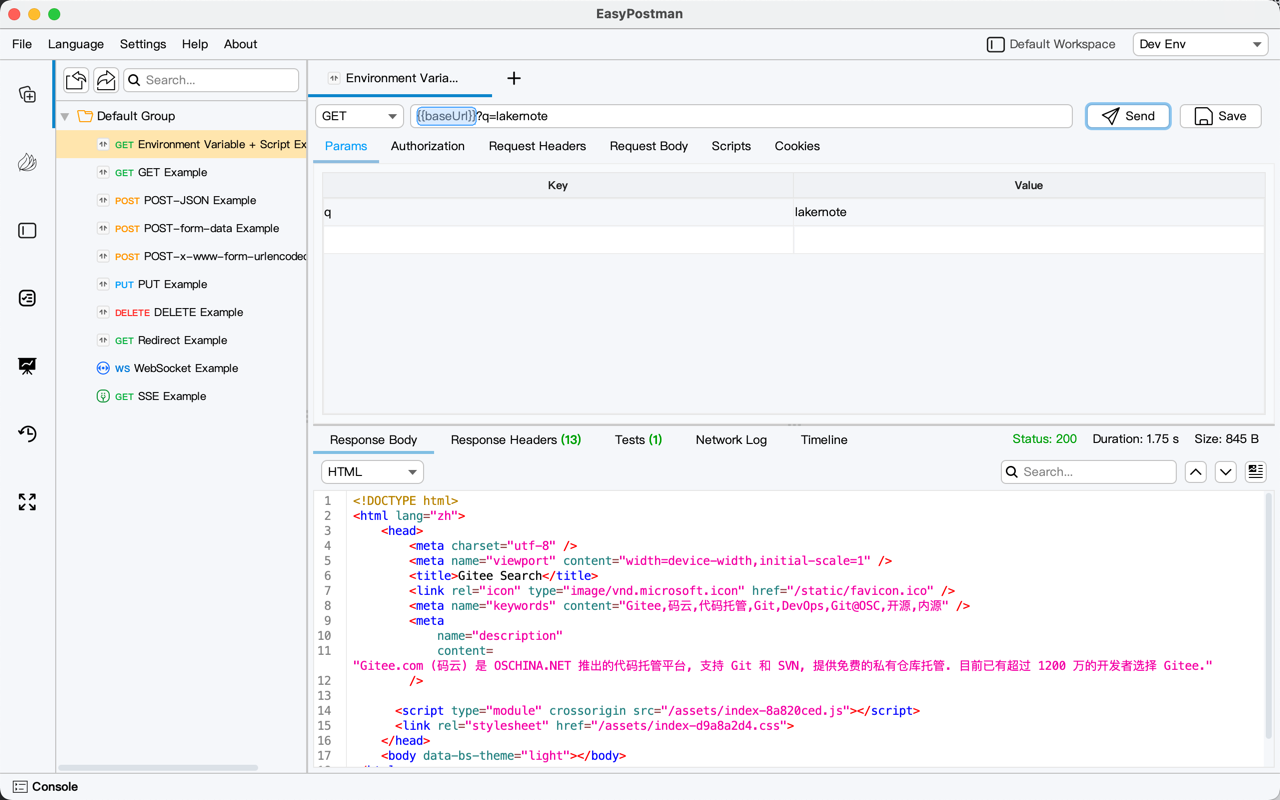Click the empty Key cell in second row
The height and width of the screenshot is (800, 1280).
pyautogui.click(x=558, y=240)
